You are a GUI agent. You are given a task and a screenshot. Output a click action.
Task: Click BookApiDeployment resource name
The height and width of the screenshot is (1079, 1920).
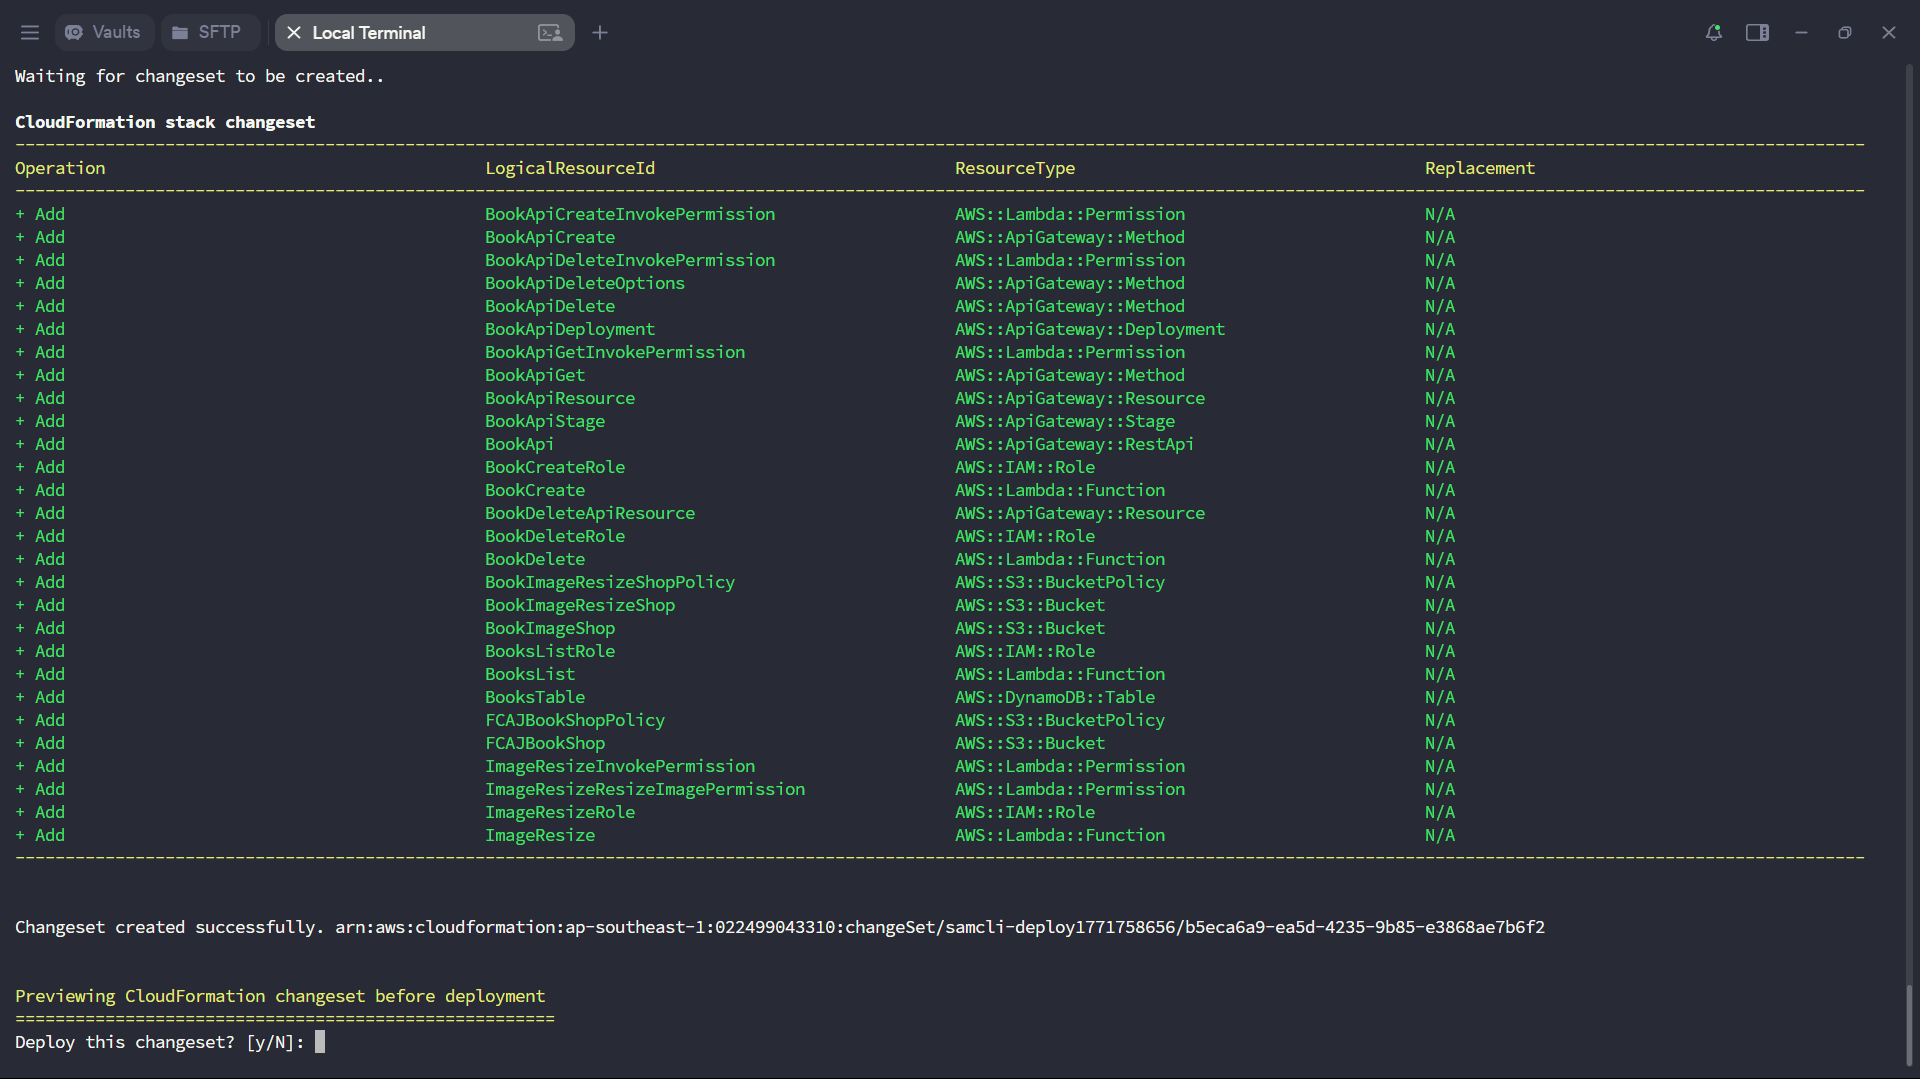coord(570,329)
